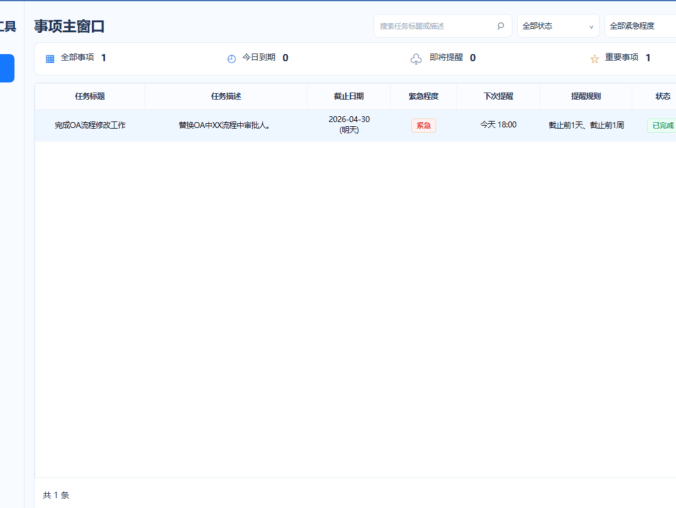Screen dimensions: 676x508
Task: Select the highlighted blue sidebar menu item
Action: pyautogui.click(x=7, y=68)
